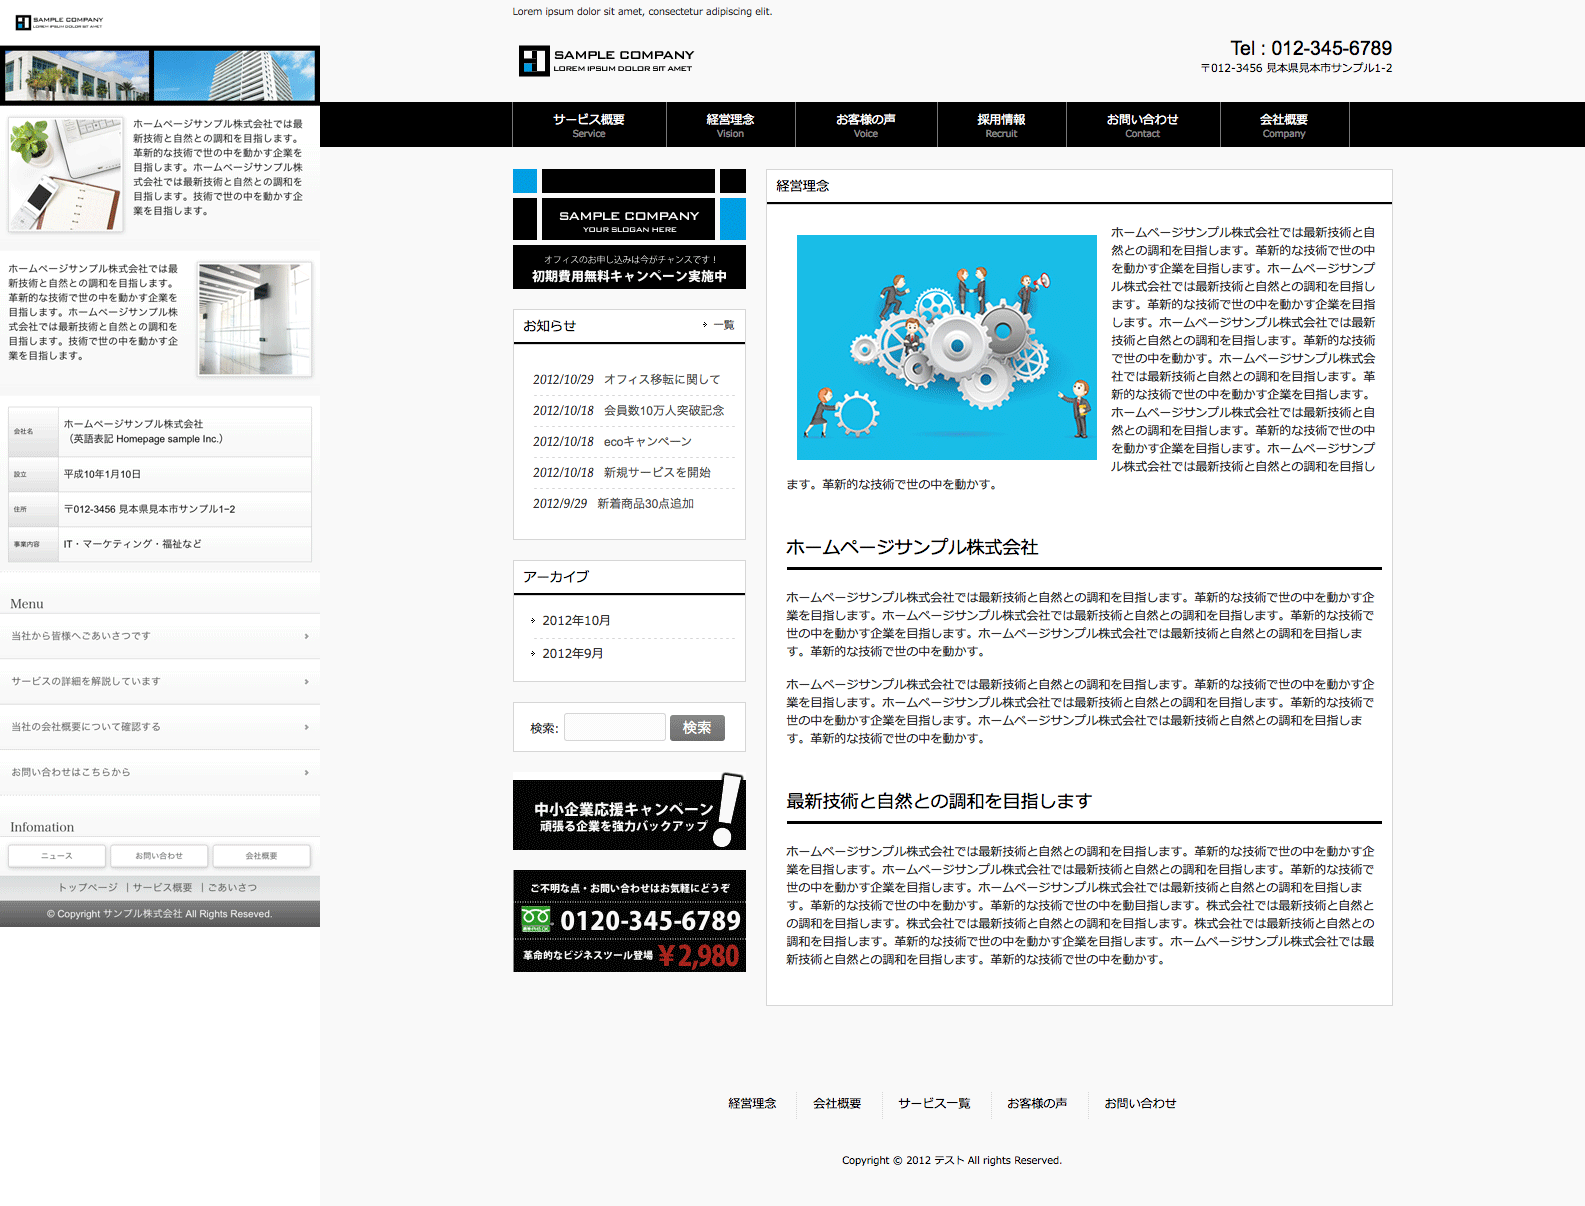Click the small logo in mobile preview
This screenshot has height=1206, width=1585.
pos(59,22)
